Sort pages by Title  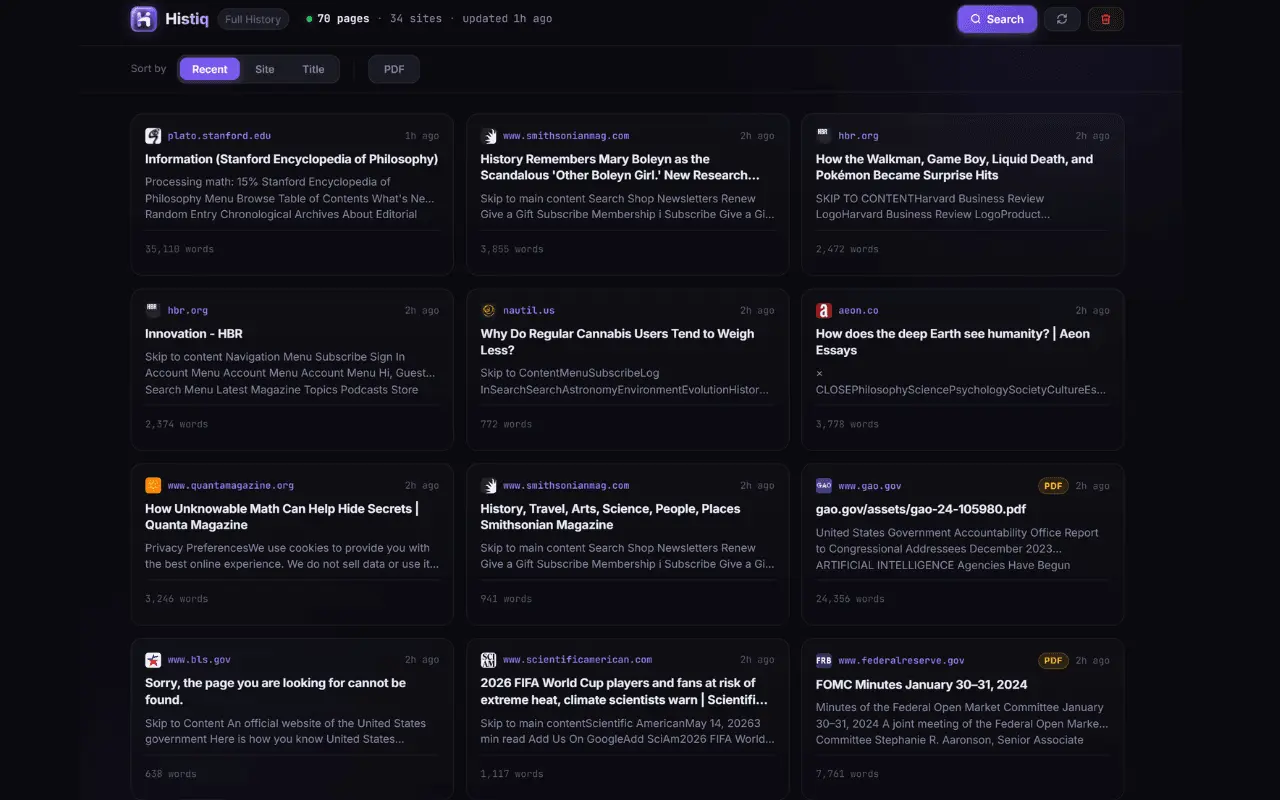click(314, 69)
